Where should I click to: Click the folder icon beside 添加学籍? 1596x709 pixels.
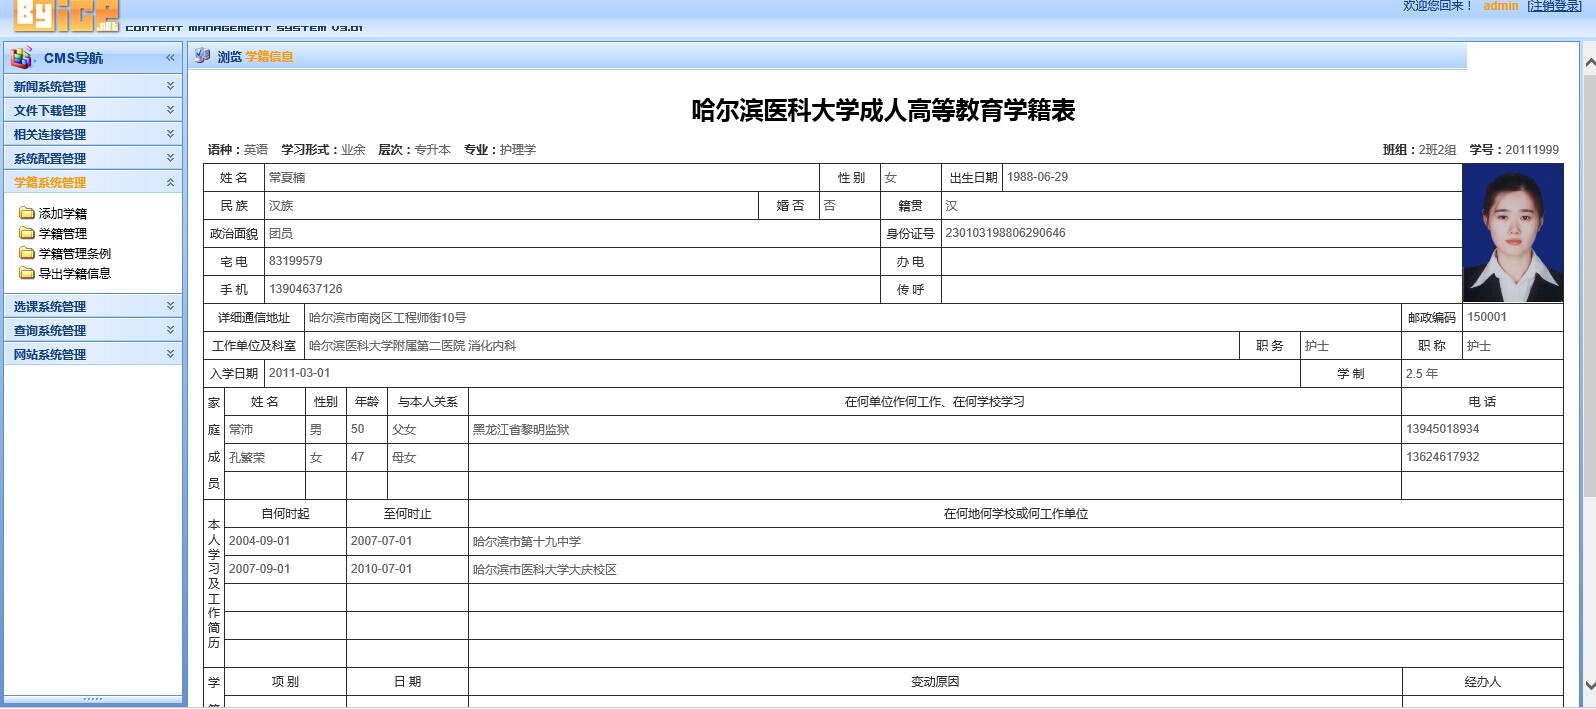27,213
